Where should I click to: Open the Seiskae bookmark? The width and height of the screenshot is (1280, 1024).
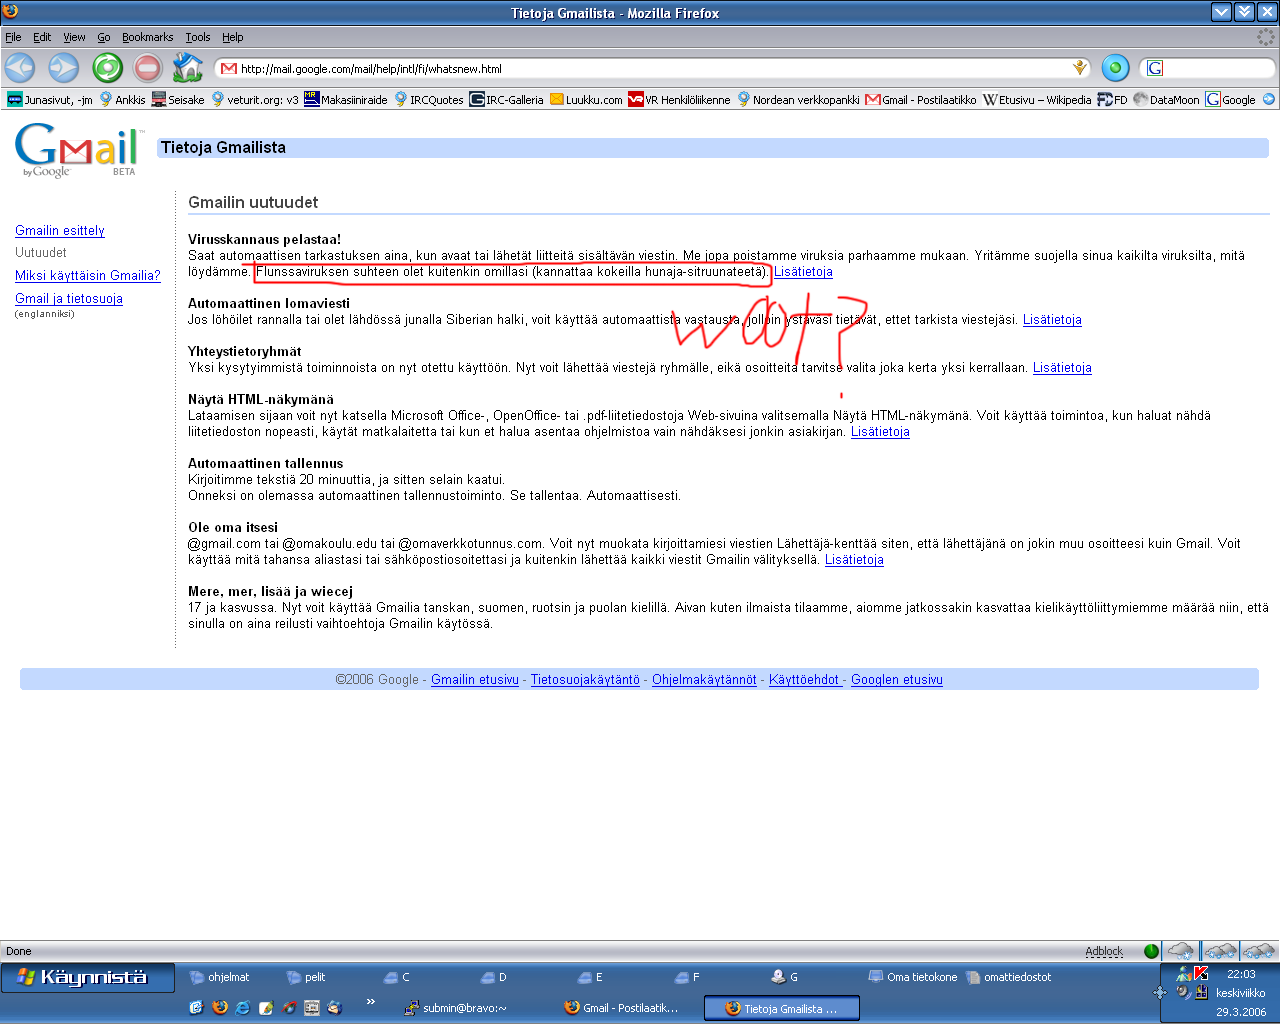[x=178, y=99]
